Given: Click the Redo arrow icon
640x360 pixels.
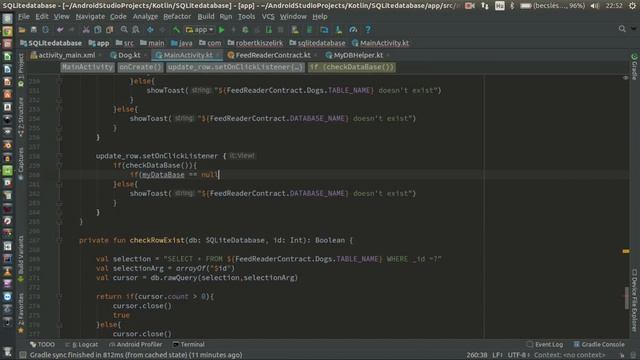Looking at the screenshot, I should tap(72, 30).
